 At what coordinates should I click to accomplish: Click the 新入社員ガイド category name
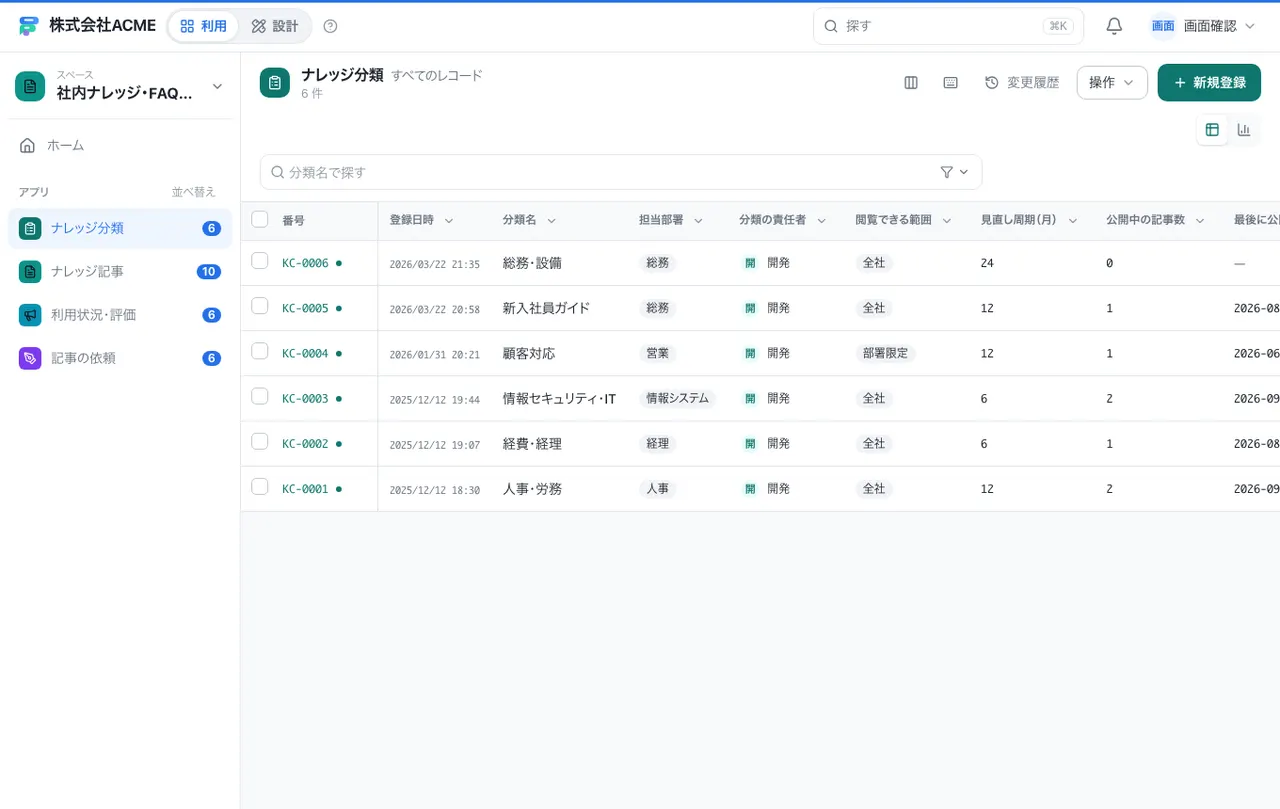[x=546, y=308]
